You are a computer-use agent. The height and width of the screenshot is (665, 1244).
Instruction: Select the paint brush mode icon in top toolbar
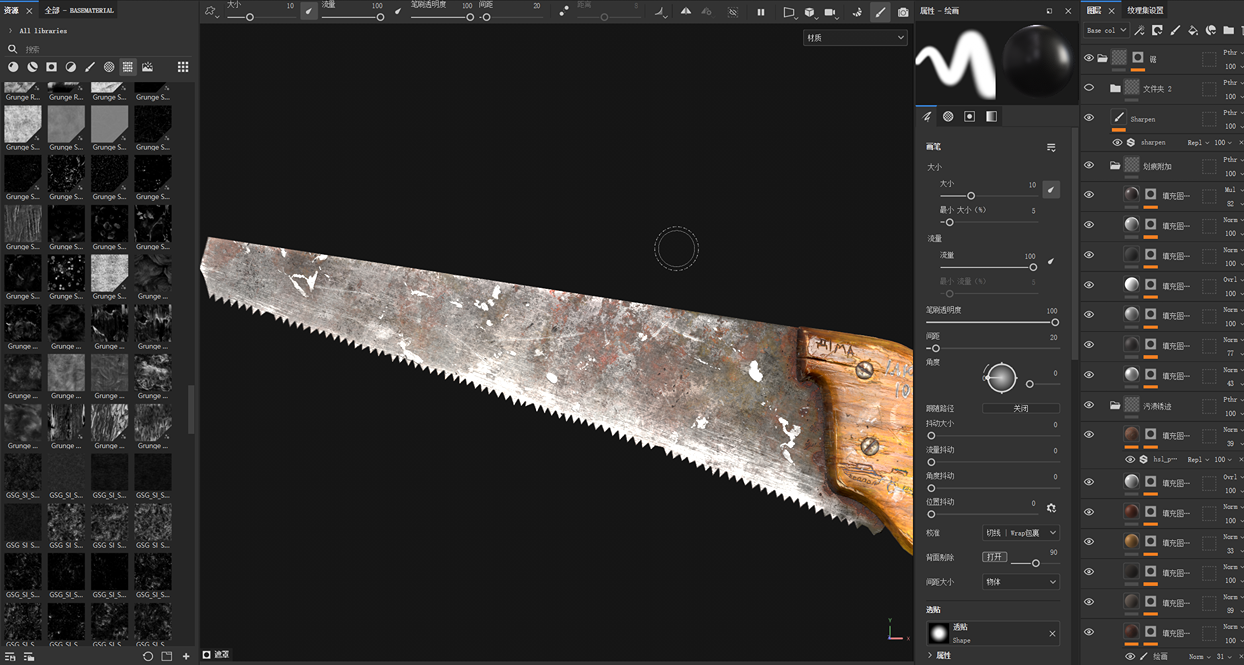tap(880, 12)
